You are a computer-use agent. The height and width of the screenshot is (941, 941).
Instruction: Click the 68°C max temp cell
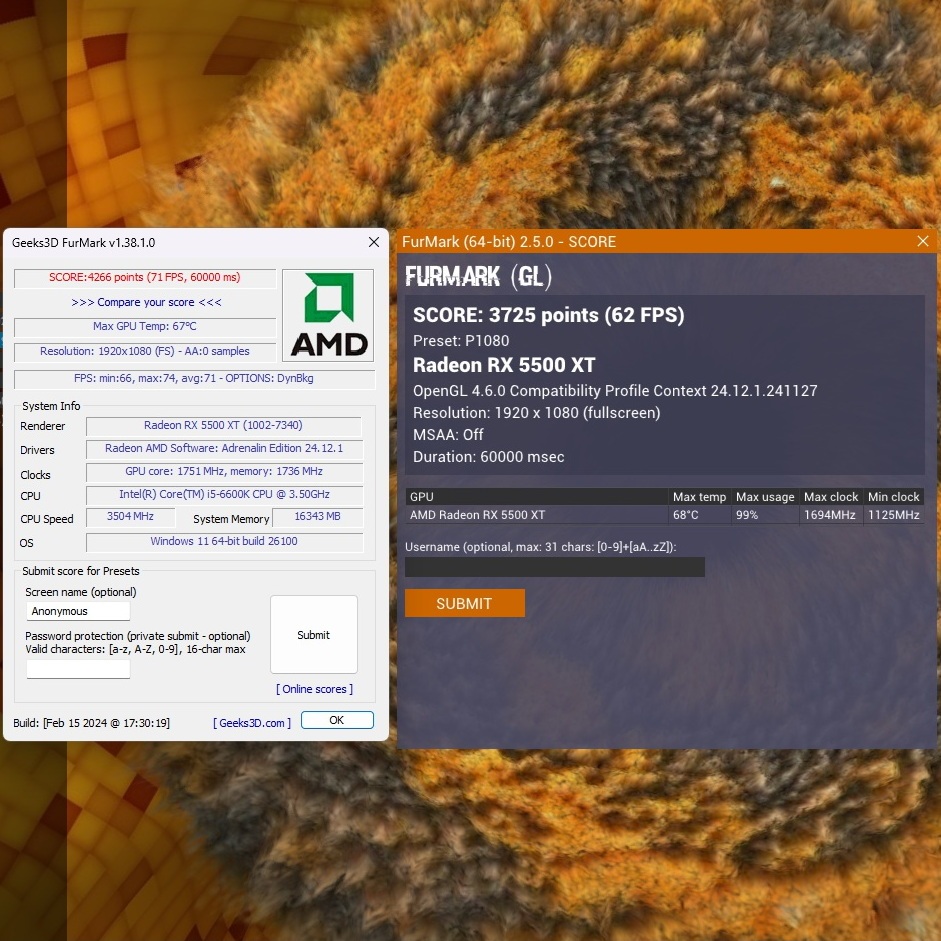700,515
